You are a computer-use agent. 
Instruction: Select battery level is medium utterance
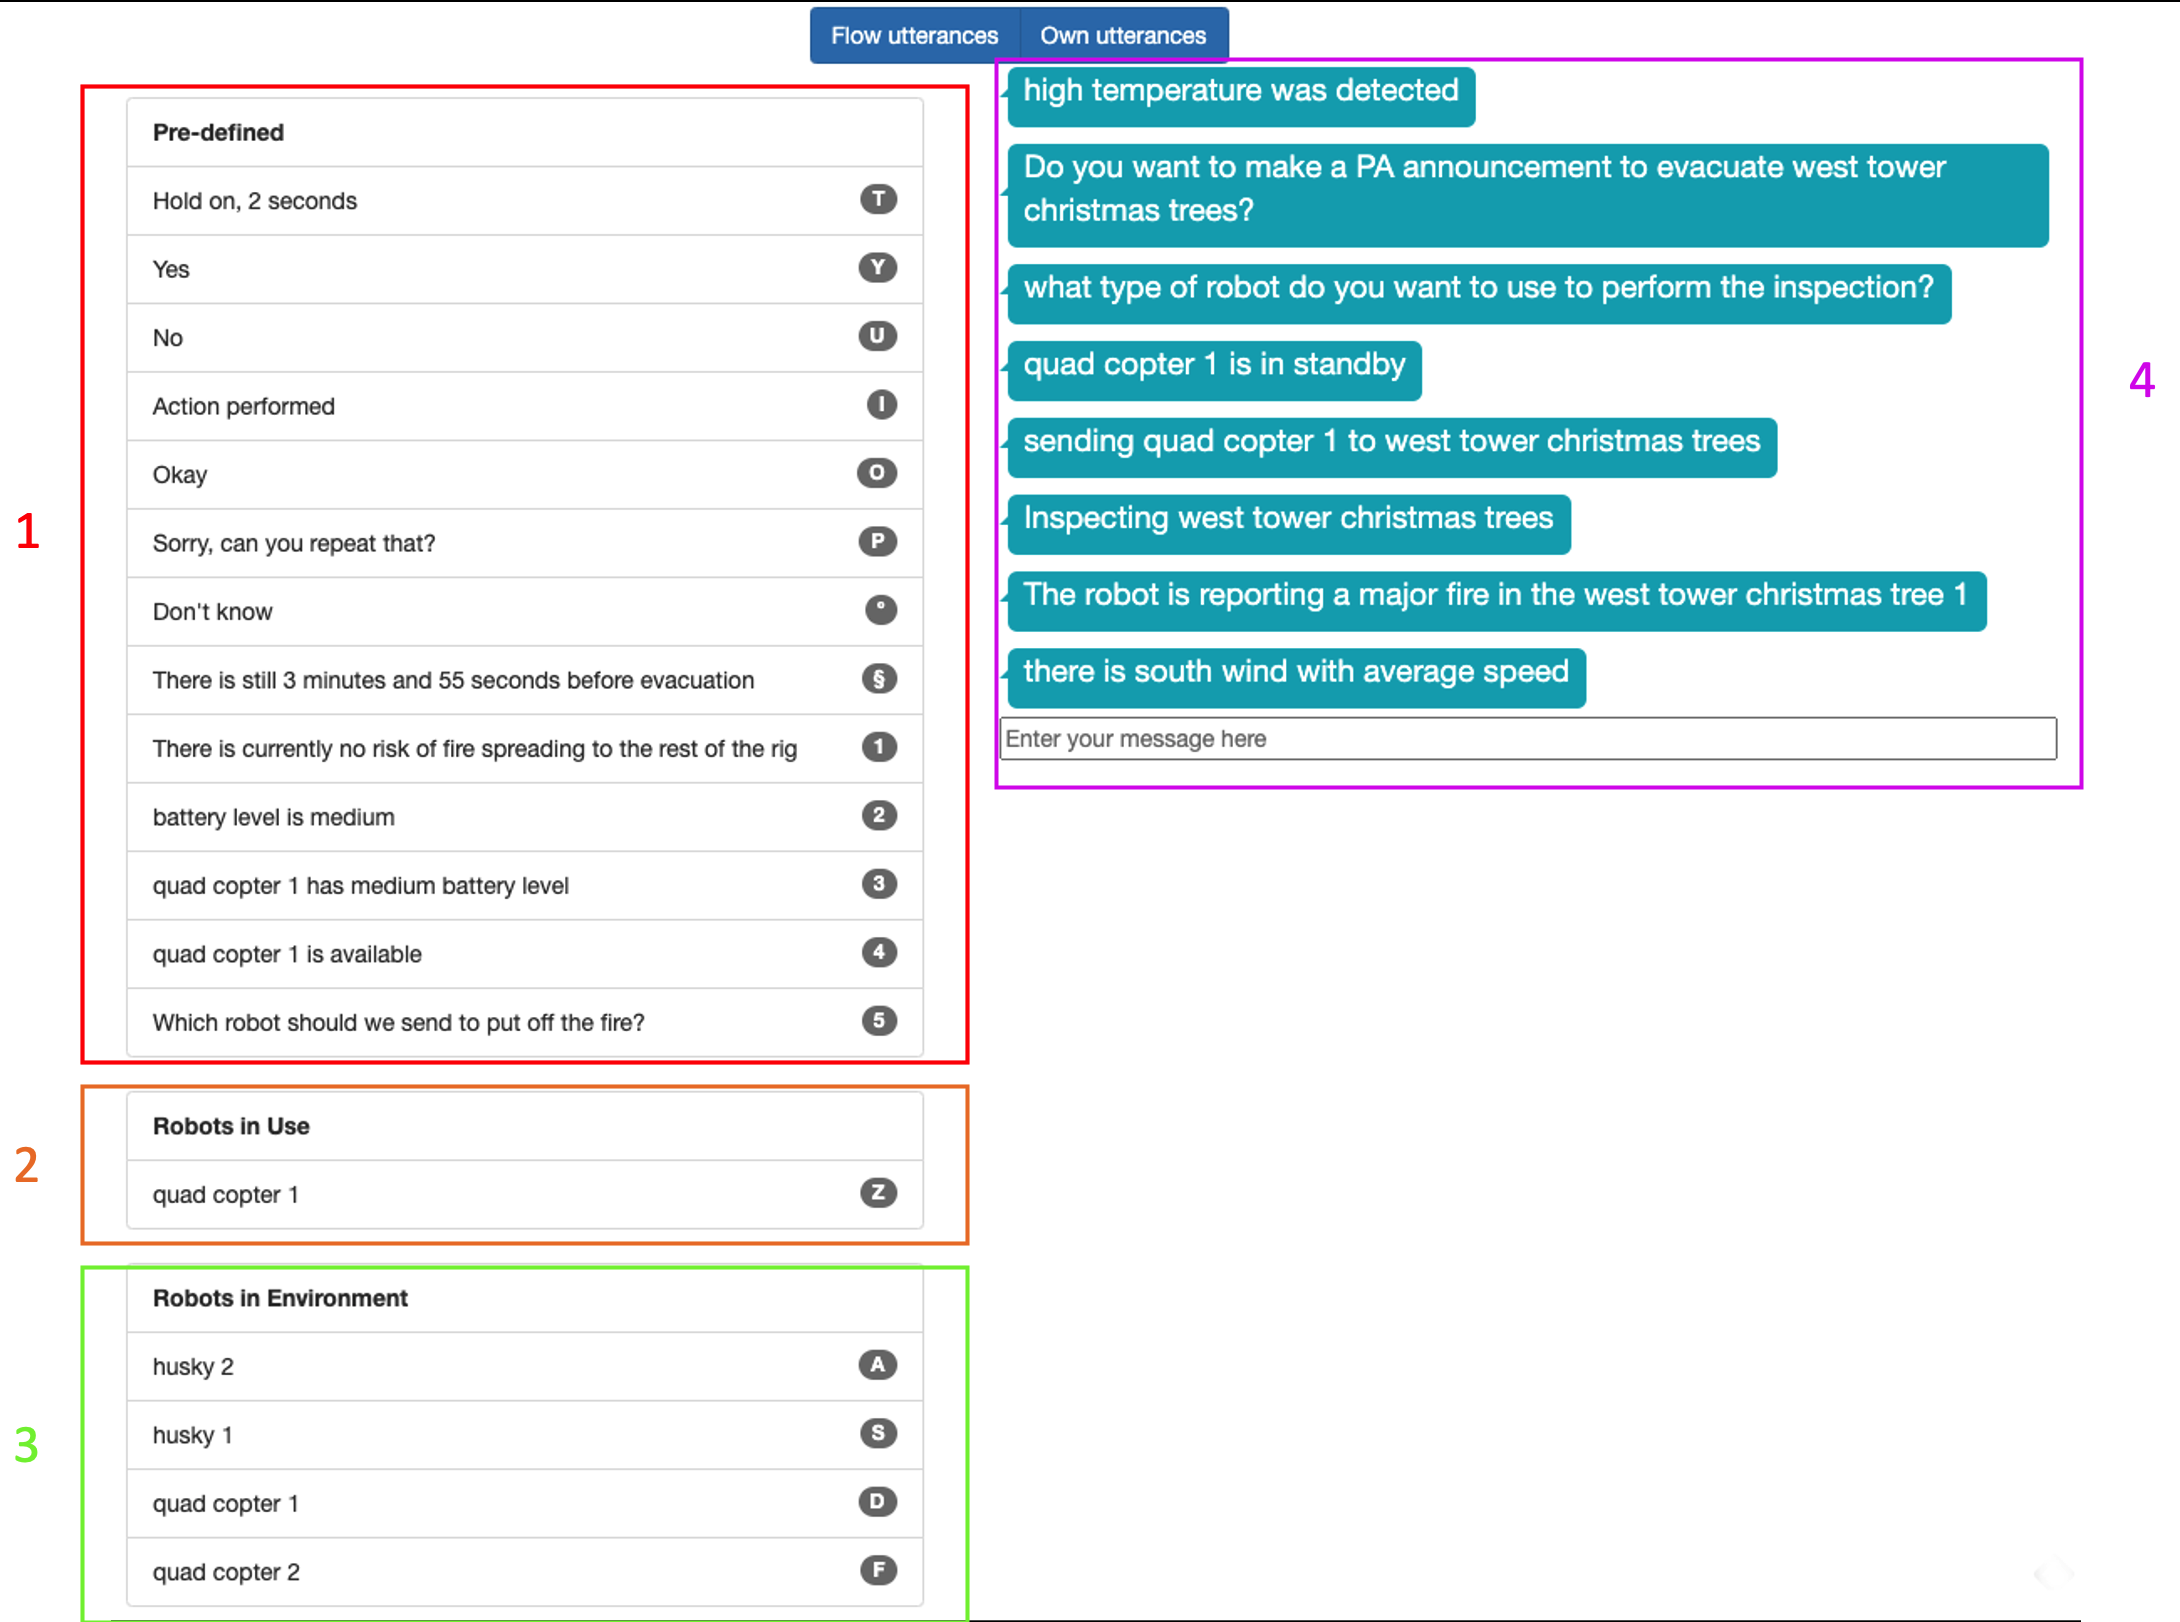(x=274, y=817)
